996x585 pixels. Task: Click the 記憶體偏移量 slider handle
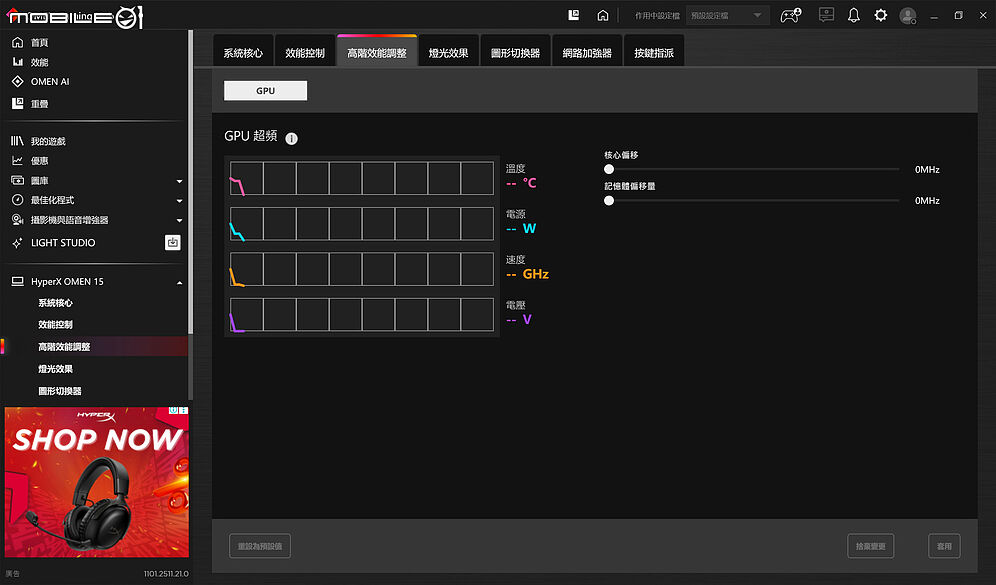[609, 201]
